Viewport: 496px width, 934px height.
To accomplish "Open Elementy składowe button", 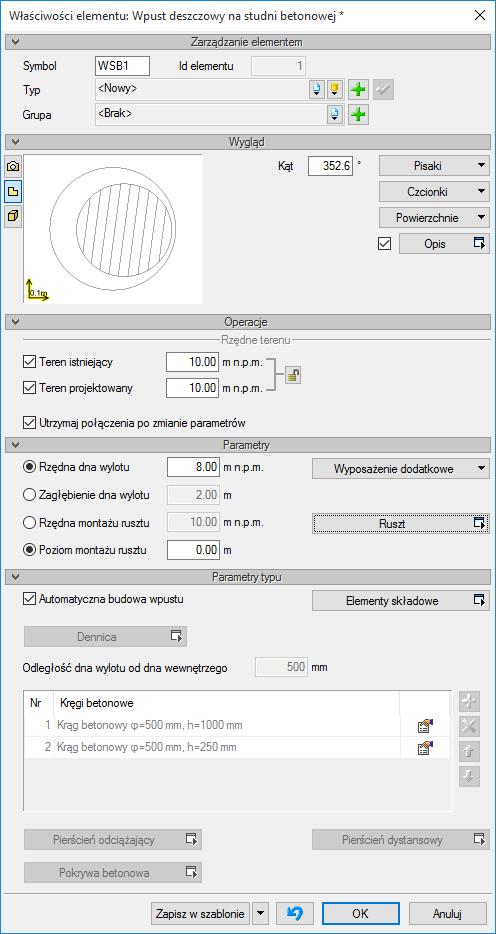I will [x=401, y=601].
